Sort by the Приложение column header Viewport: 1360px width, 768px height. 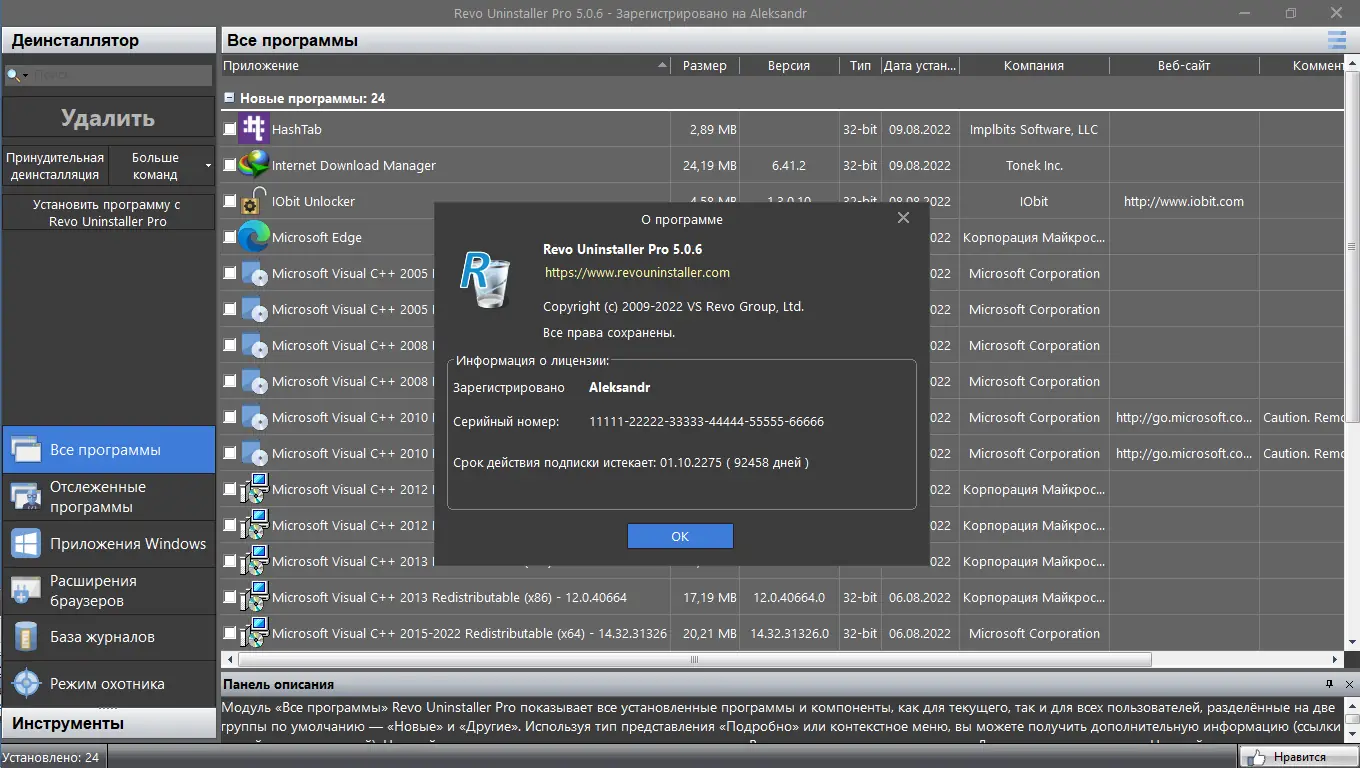point(446,65)
